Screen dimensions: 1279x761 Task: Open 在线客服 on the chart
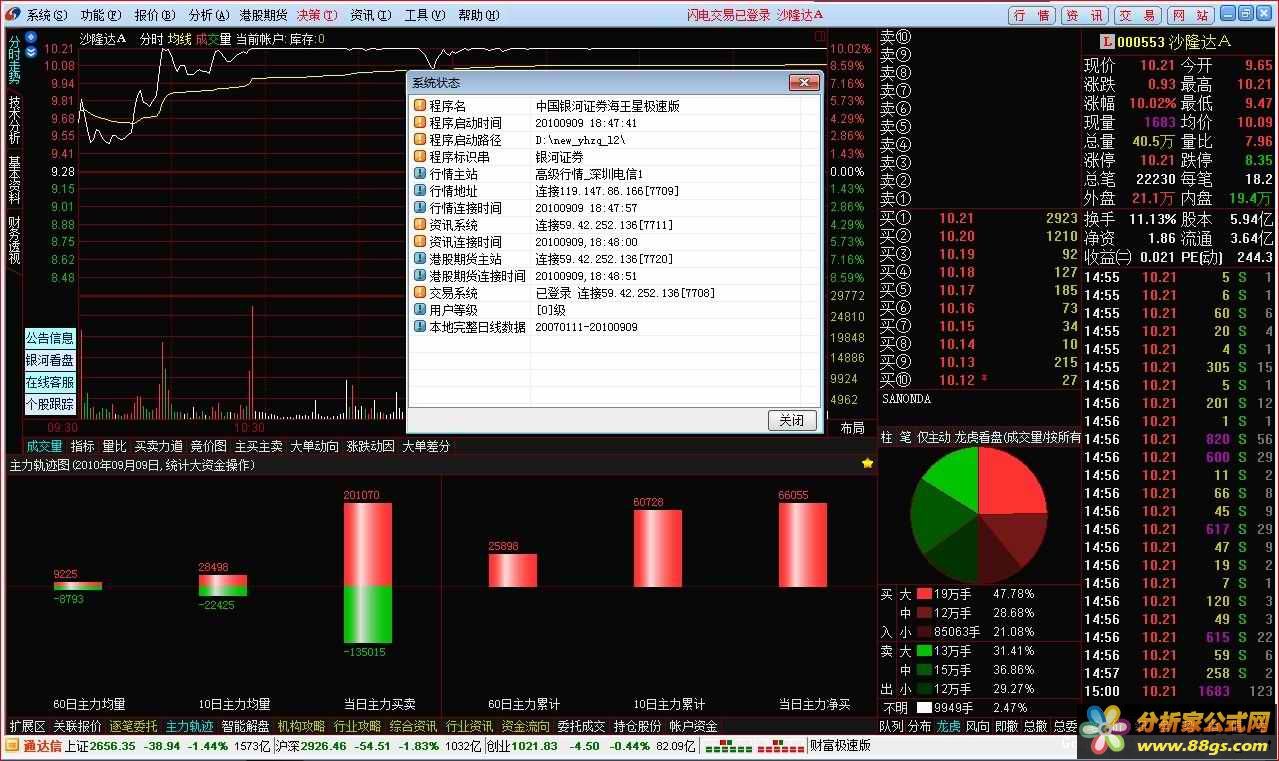(x=50, y=382)
